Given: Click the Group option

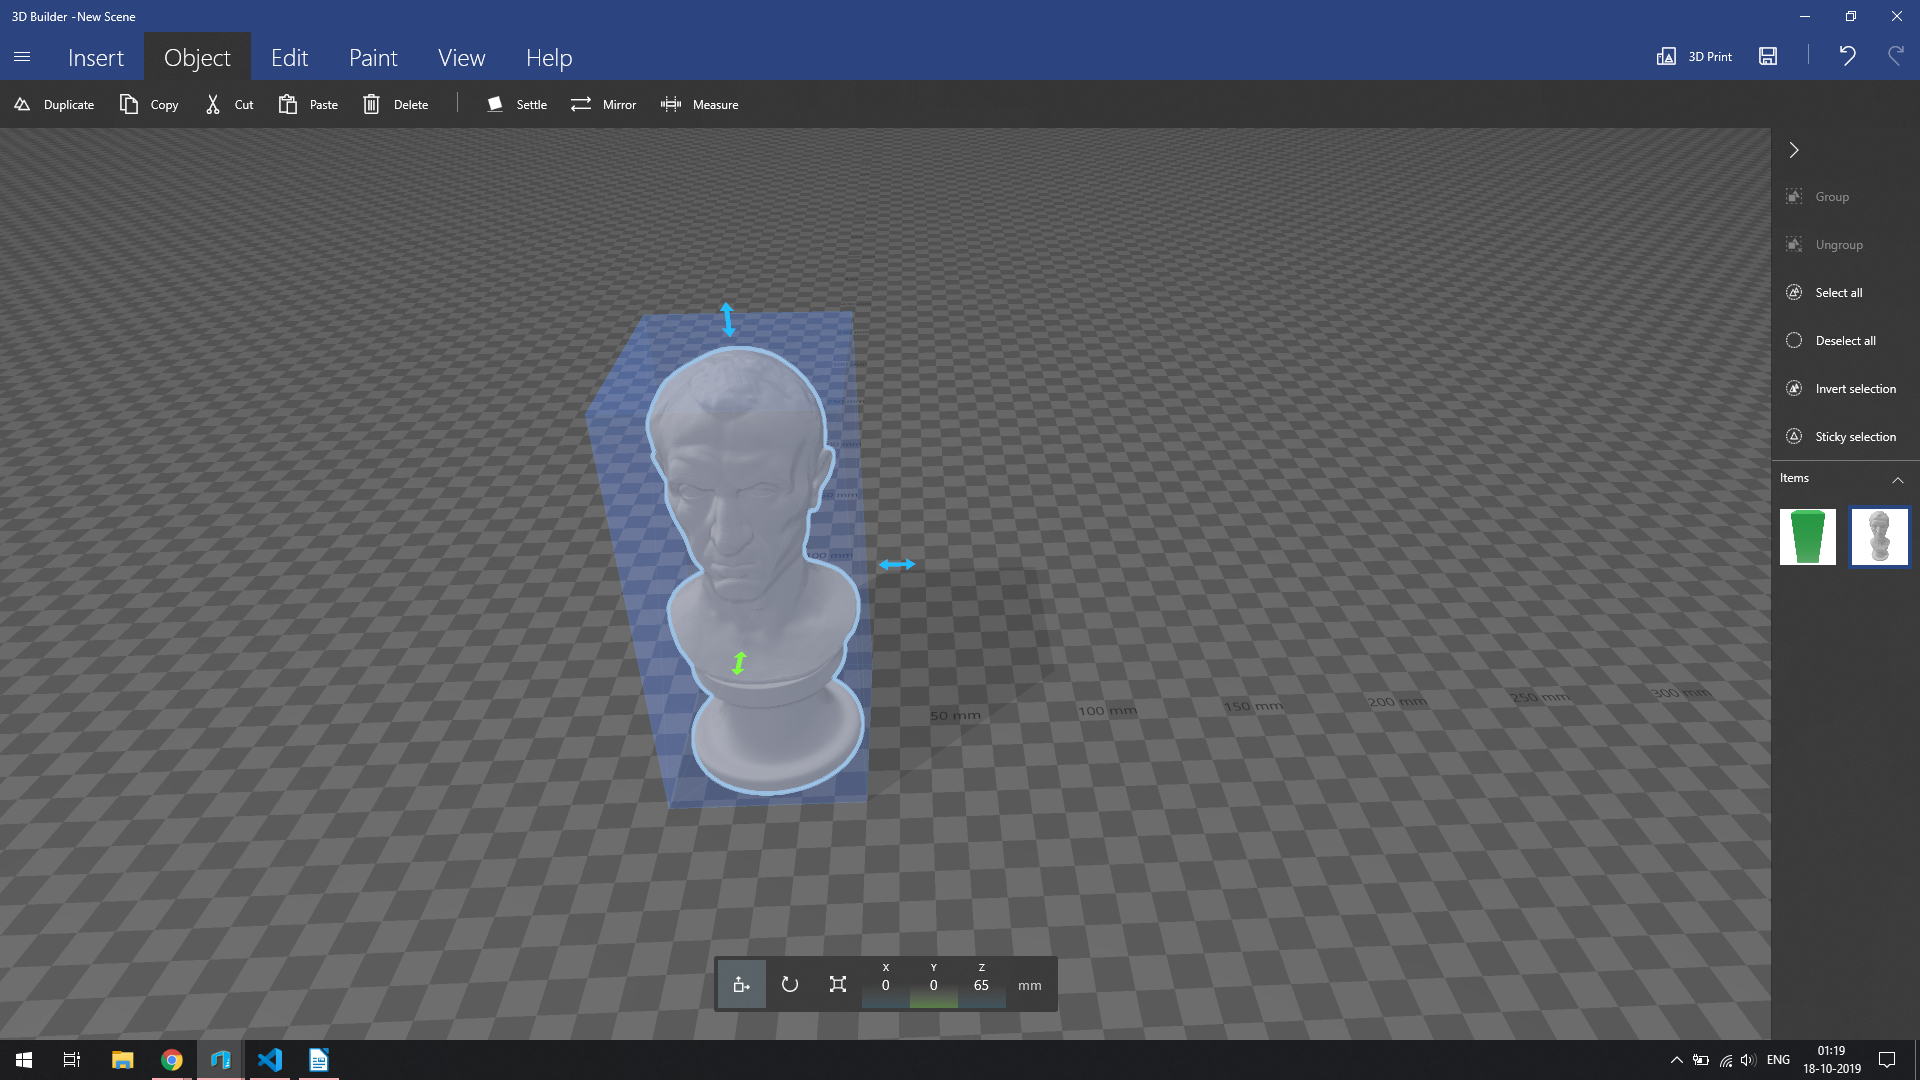Looking at the screenshot, I should (1817, 197).
